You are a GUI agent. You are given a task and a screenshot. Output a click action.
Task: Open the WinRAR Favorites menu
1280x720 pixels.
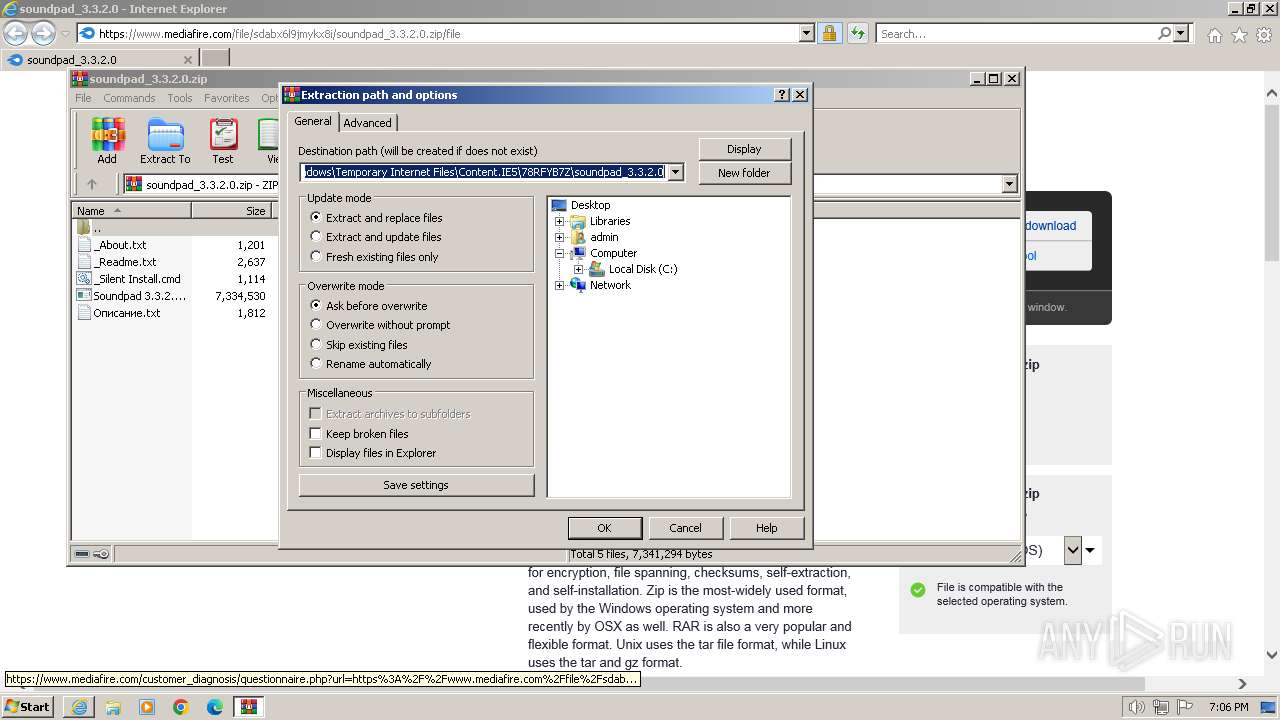coord(227,98)
